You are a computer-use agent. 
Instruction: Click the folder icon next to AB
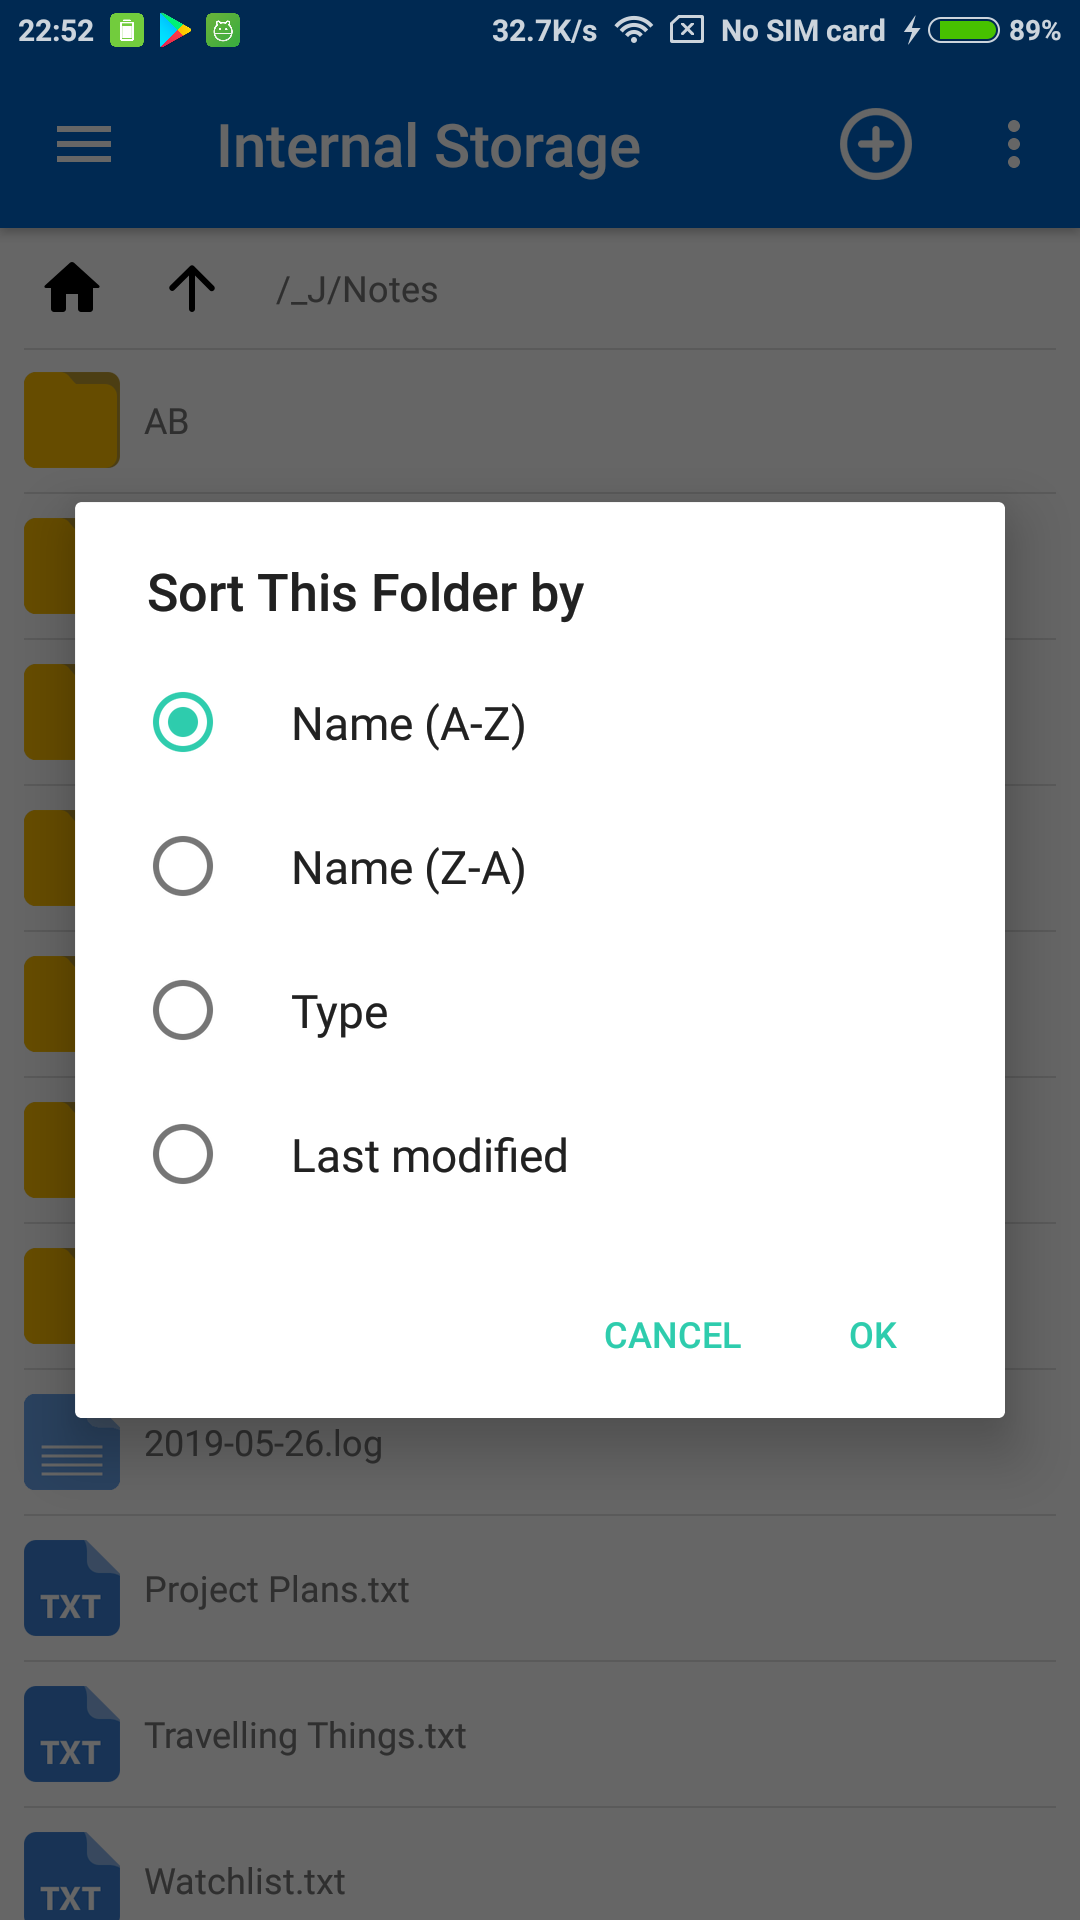point(71,420)
